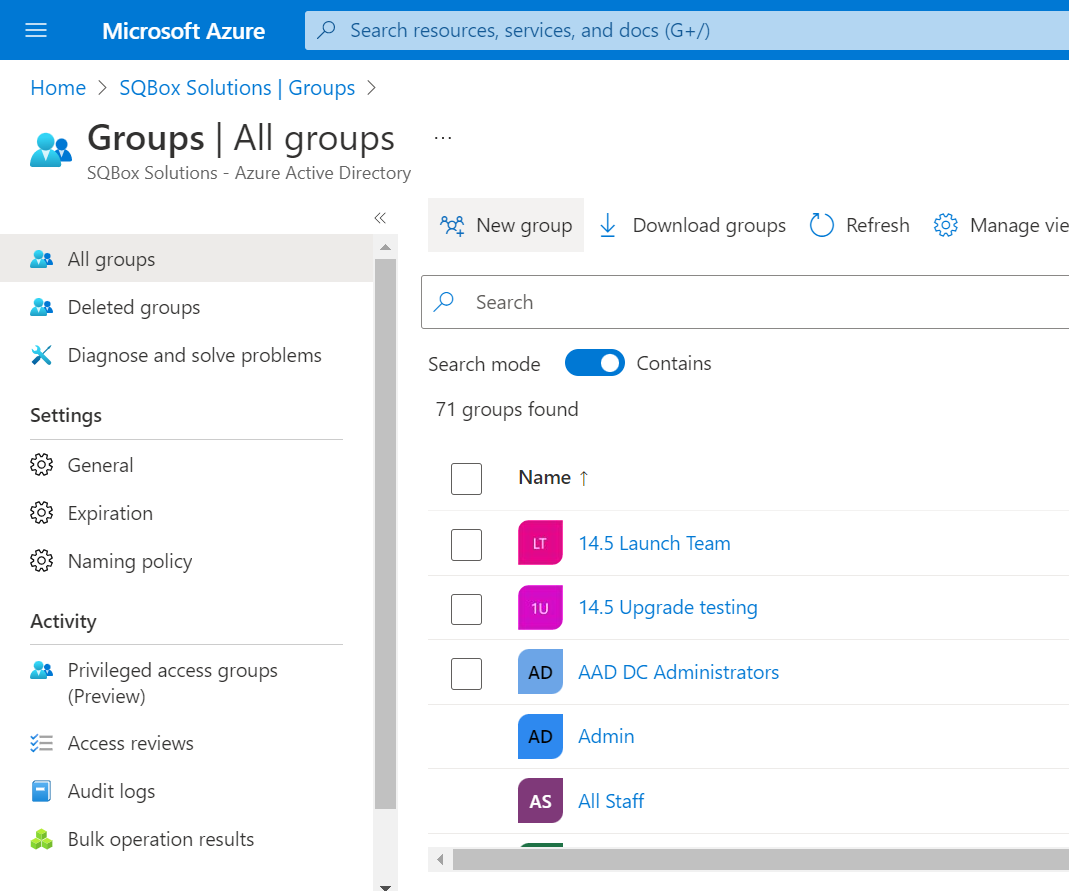Click chevron after SQBox Solutions Groups breadcrumb
Screen dimensions: 1069x891
coord(372,88)
